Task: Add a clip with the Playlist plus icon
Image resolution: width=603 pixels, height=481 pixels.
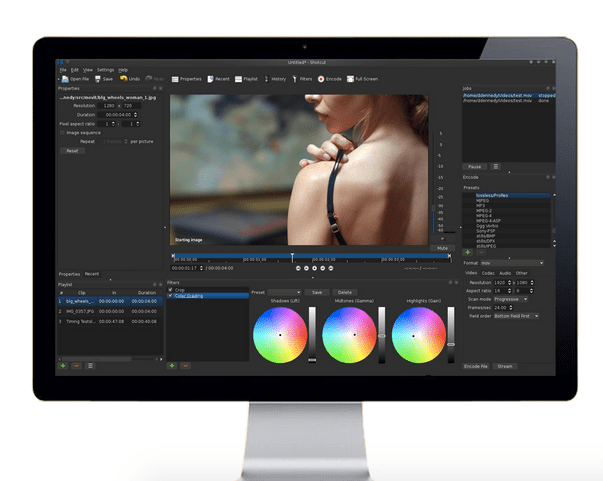Action: point(63,366)
